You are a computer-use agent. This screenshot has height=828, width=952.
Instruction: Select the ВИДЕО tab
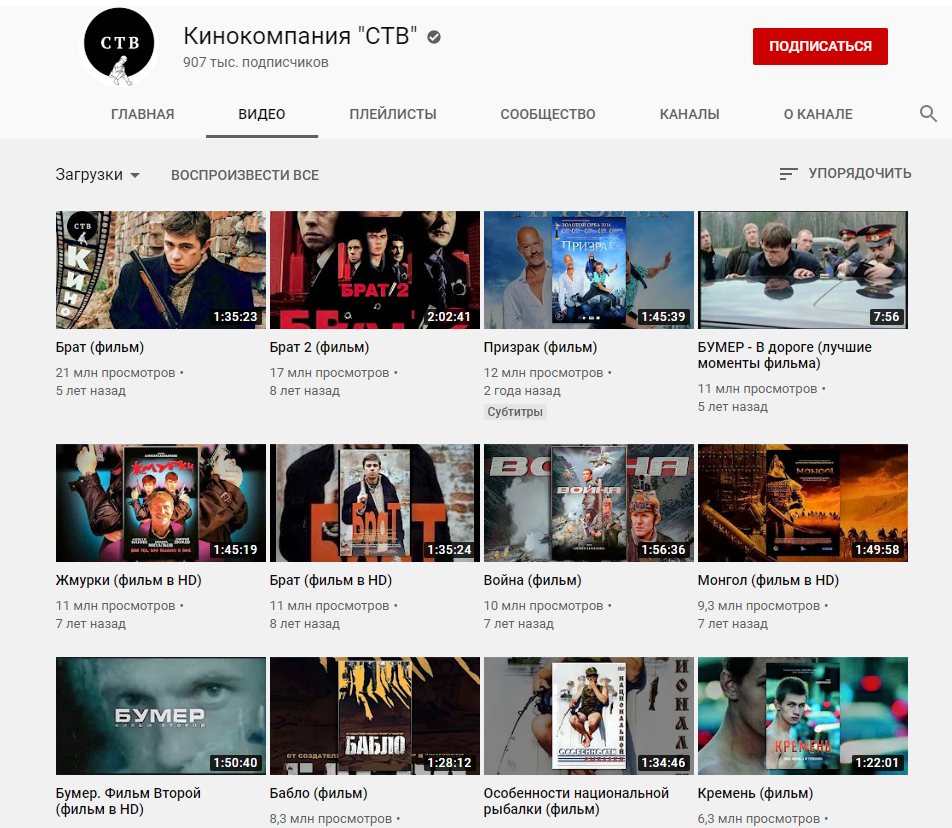(262, 114)
